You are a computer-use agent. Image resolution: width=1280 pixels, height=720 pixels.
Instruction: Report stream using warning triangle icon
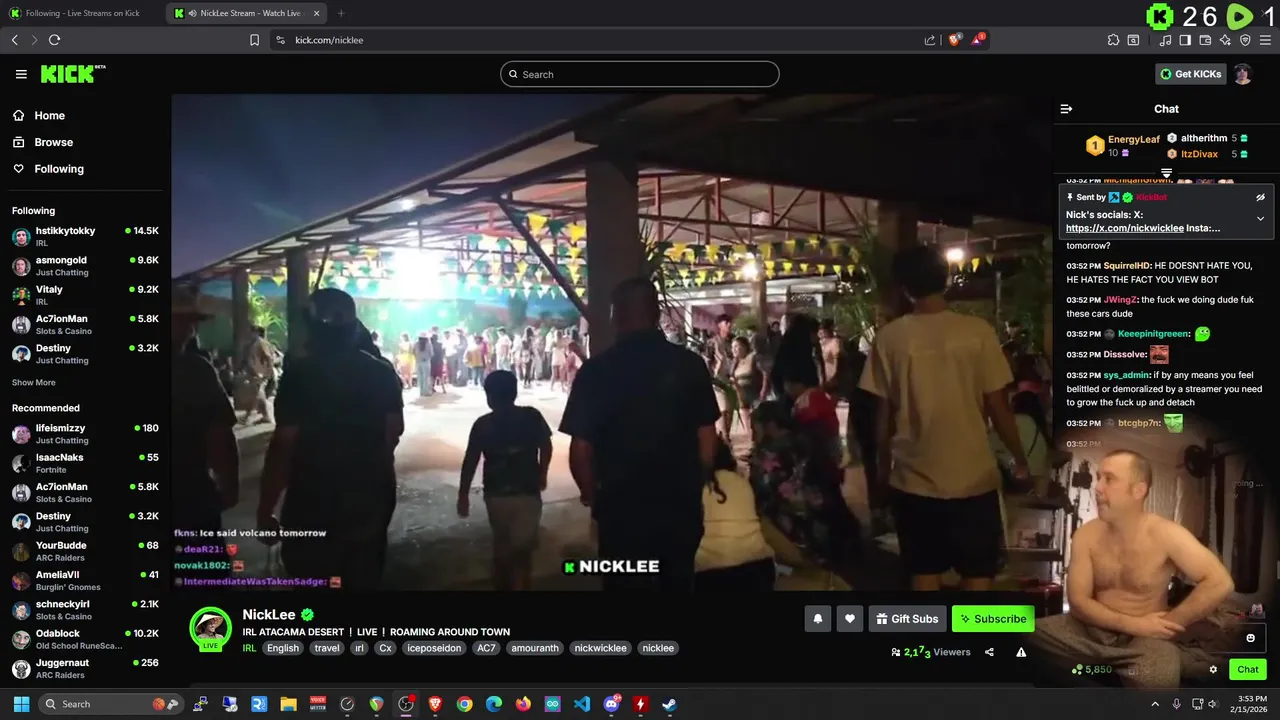1021,652
